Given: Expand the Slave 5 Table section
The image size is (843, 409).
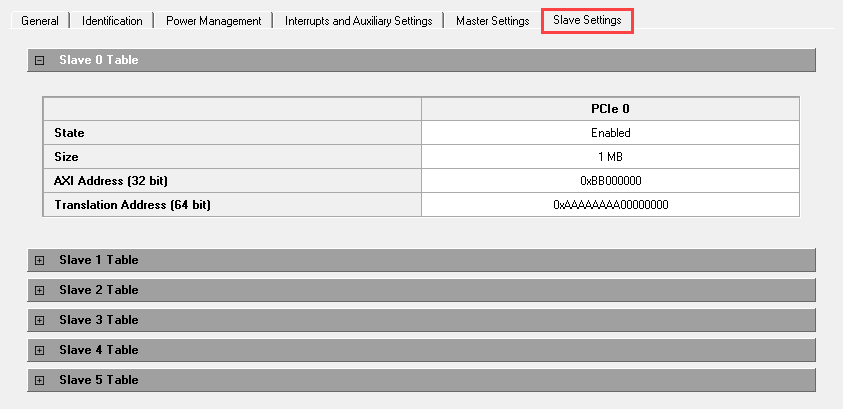Looking at the screenshot, I should 40,380.
